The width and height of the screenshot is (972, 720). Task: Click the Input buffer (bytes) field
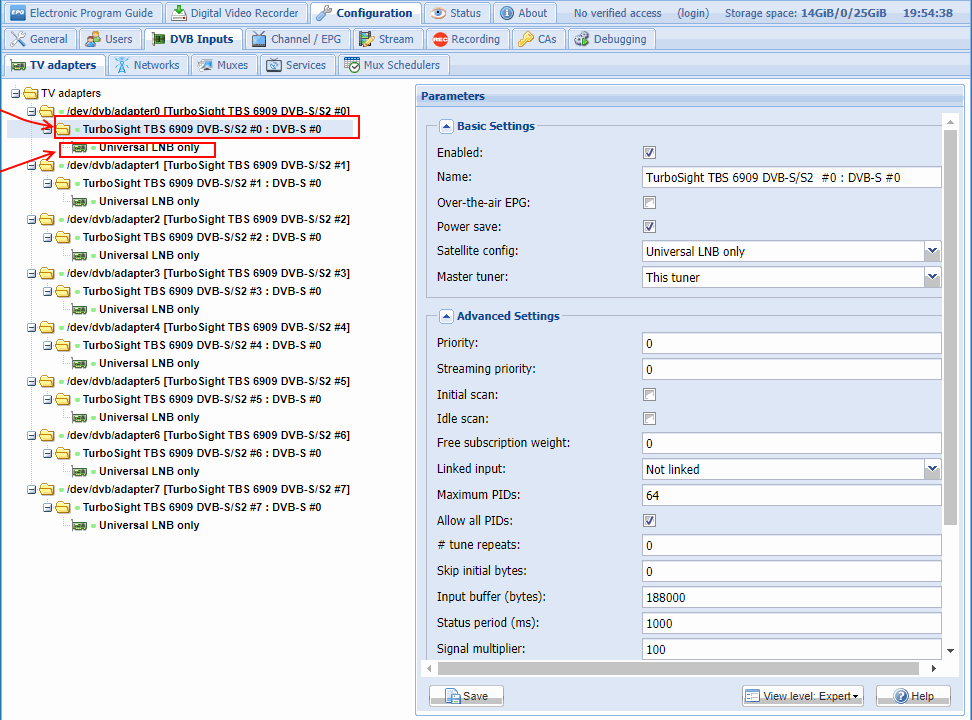792,597
